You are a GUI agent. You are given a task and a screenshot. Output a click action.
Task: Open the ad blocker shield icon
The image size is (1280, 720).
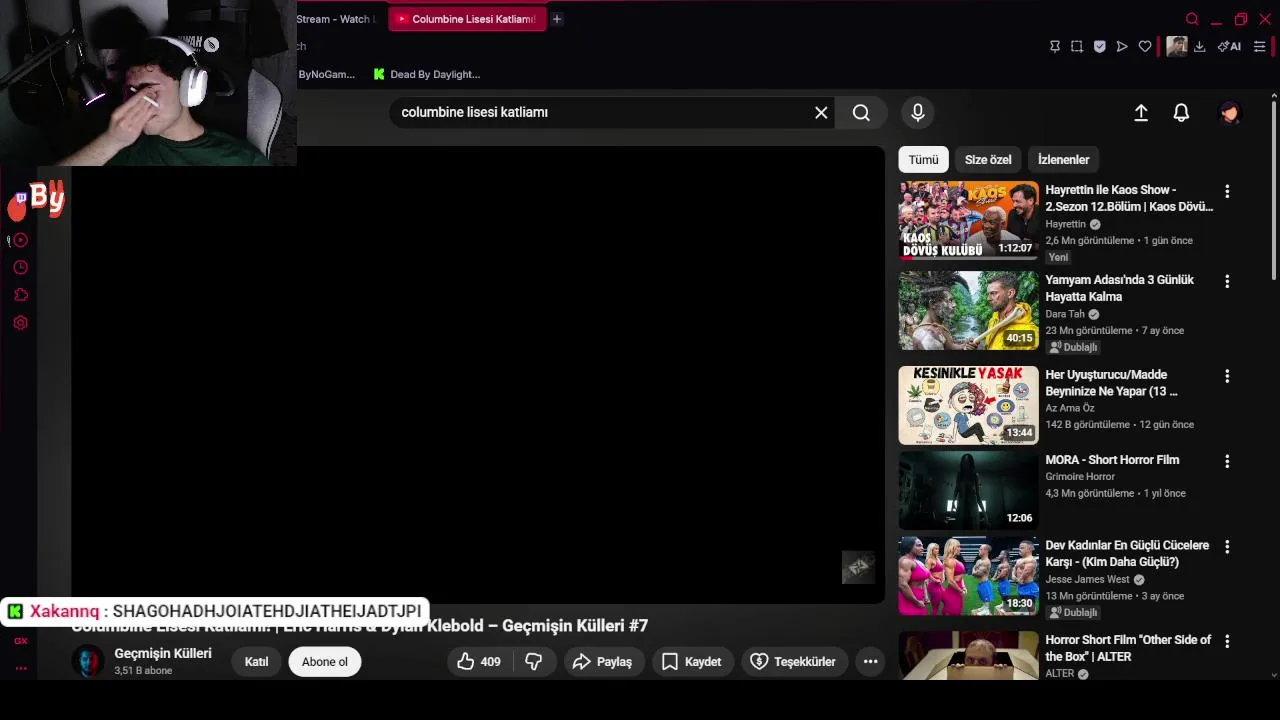[x=1100, y=46]
